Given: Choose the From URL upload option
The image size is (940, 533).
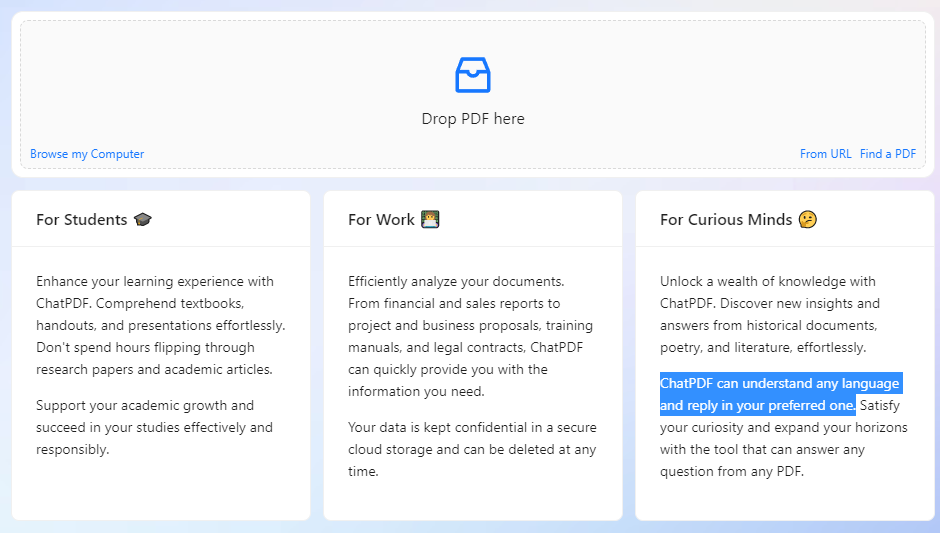Looking at the screenshot, I should [x=825, y=154].
